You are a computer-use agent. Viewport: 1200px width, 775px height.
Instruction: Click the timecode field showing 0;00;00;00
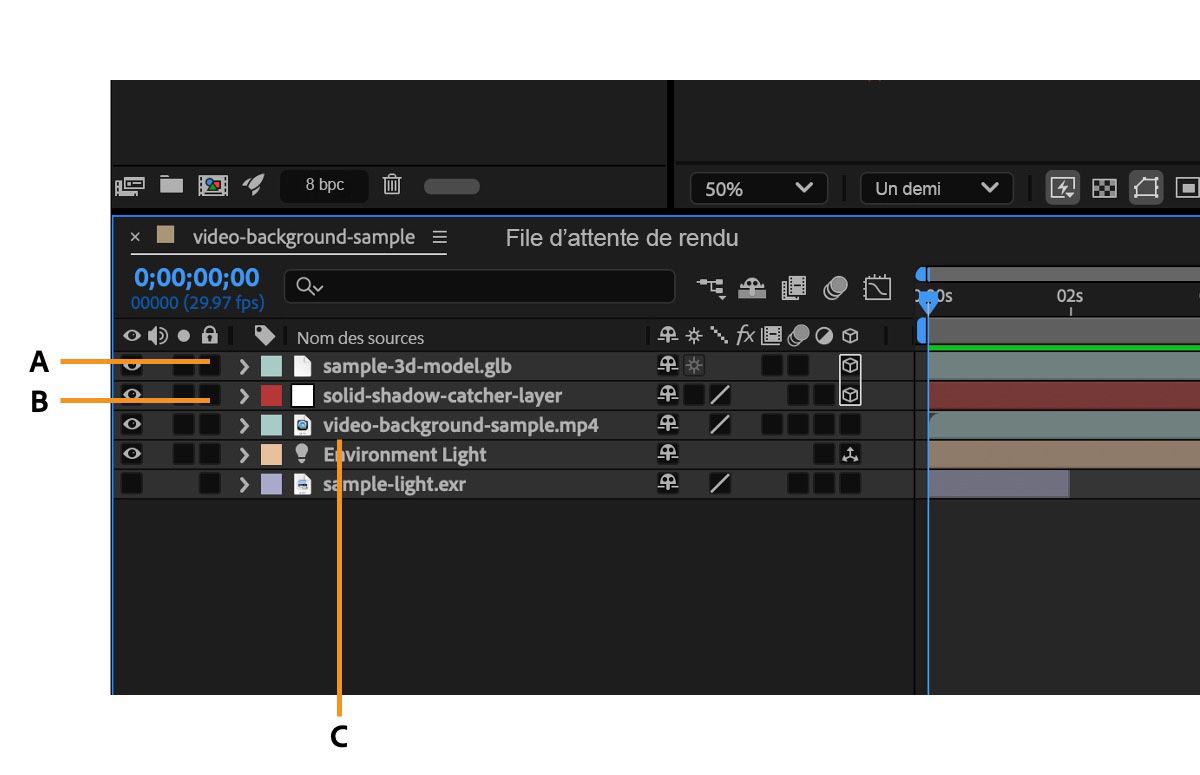[194, 278]
